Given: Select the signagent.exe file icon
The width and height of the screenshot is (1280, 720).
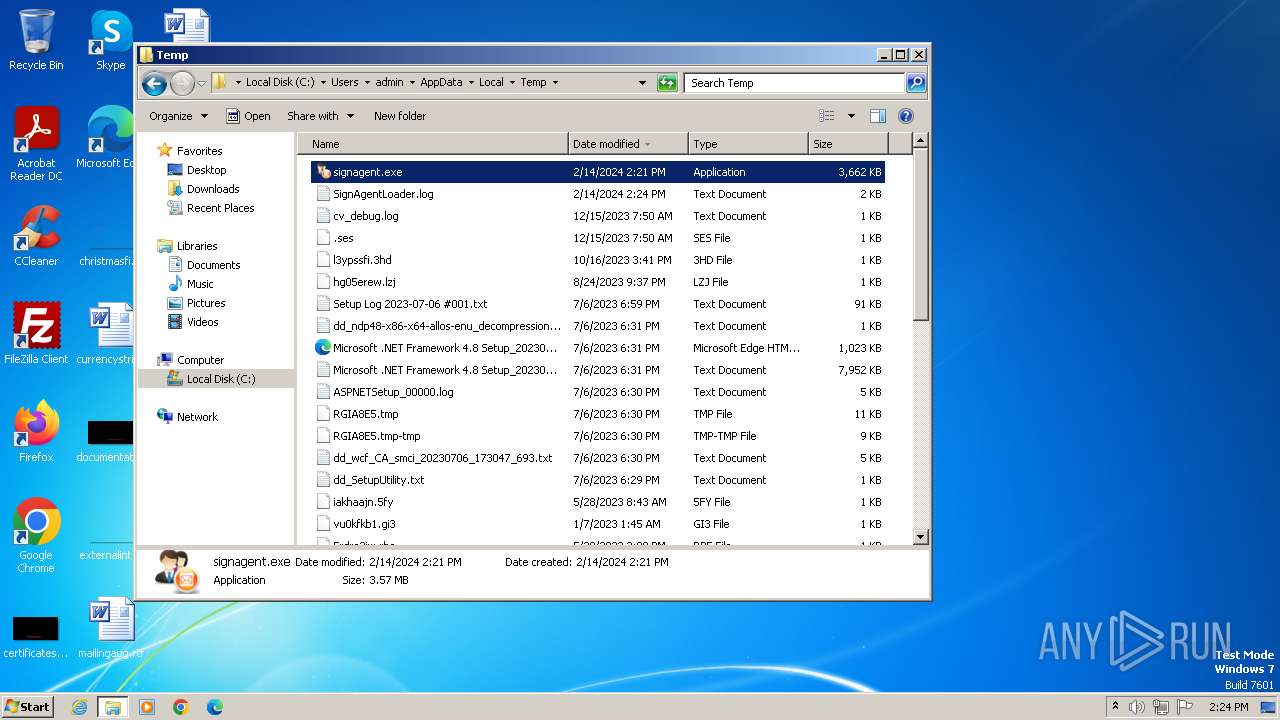Looking at the screenshot, I should 323,172.
